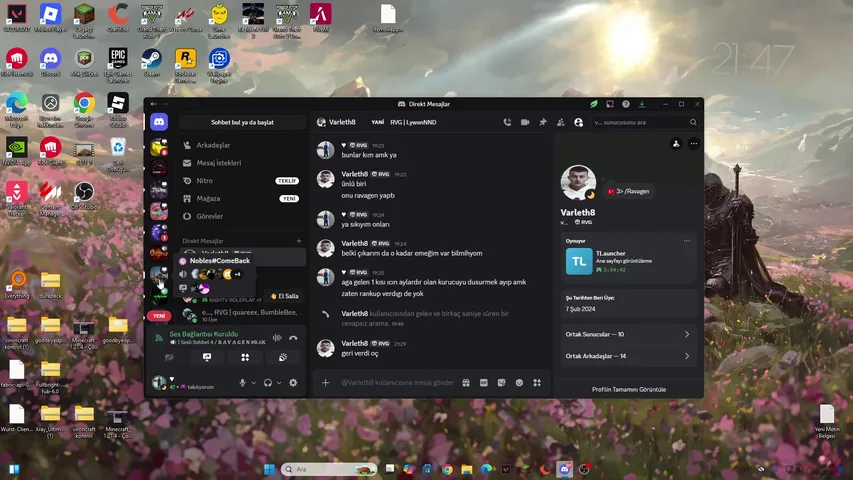Viewport: 853px width, 480px height.
Task: Click the TLauncher activity icon
Action: click(x=579, y=261)
